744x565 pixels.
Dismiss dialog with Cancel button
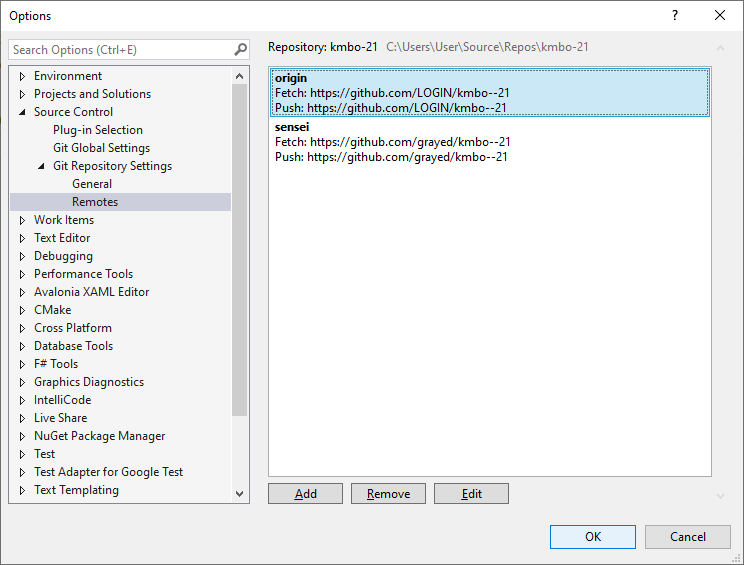[688, 537]
